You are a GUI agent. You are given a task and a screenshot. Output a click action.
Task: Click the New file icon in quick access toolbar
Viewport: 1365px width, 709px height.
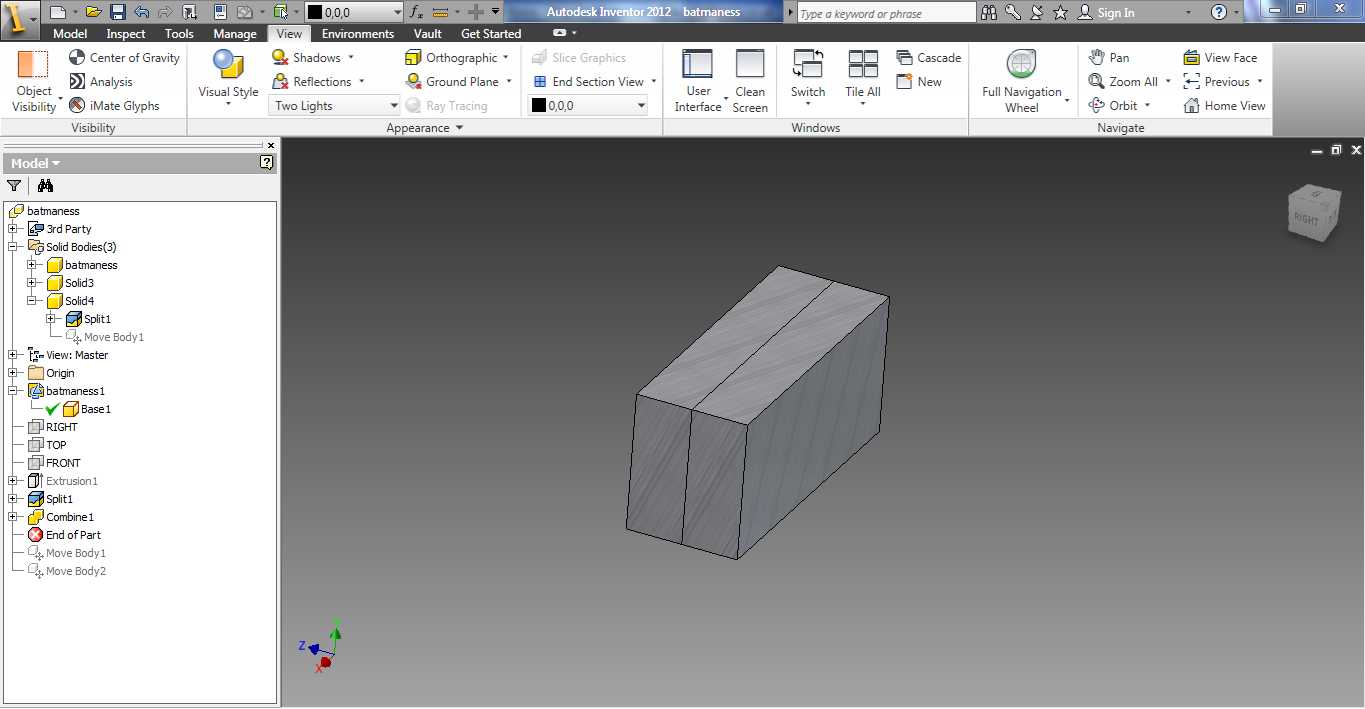[x=58, y=12]
